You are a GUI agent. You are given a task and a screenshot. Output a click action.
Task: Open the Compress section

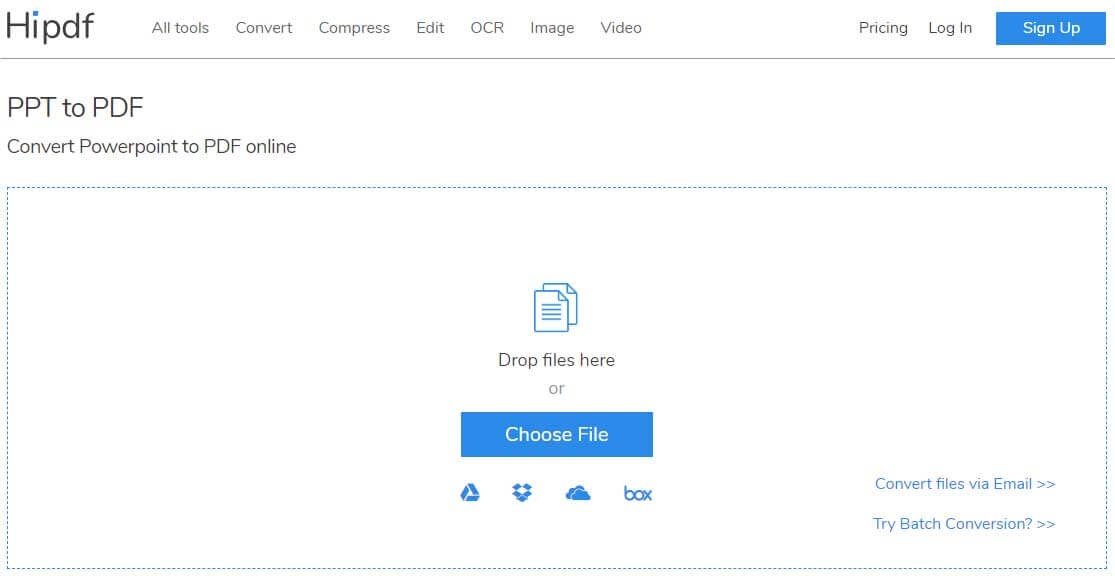click(x=354, y=28)
